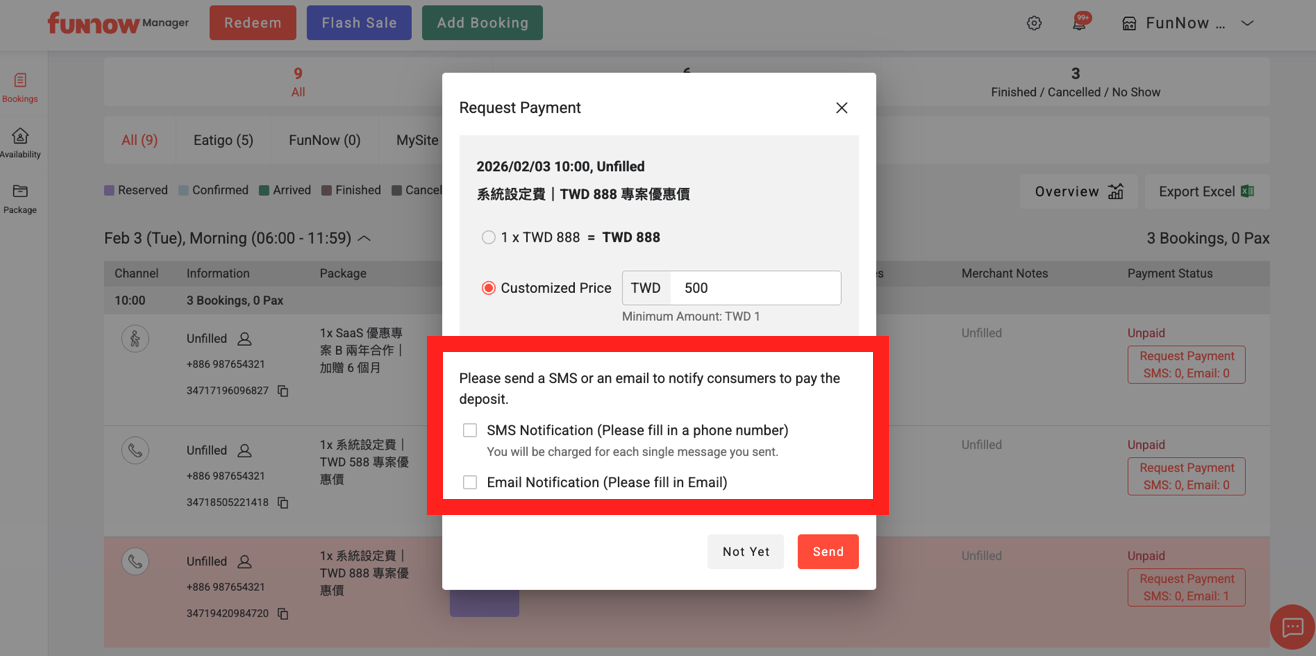Switch to the Eatigo (5) tab

pos(223,140)
